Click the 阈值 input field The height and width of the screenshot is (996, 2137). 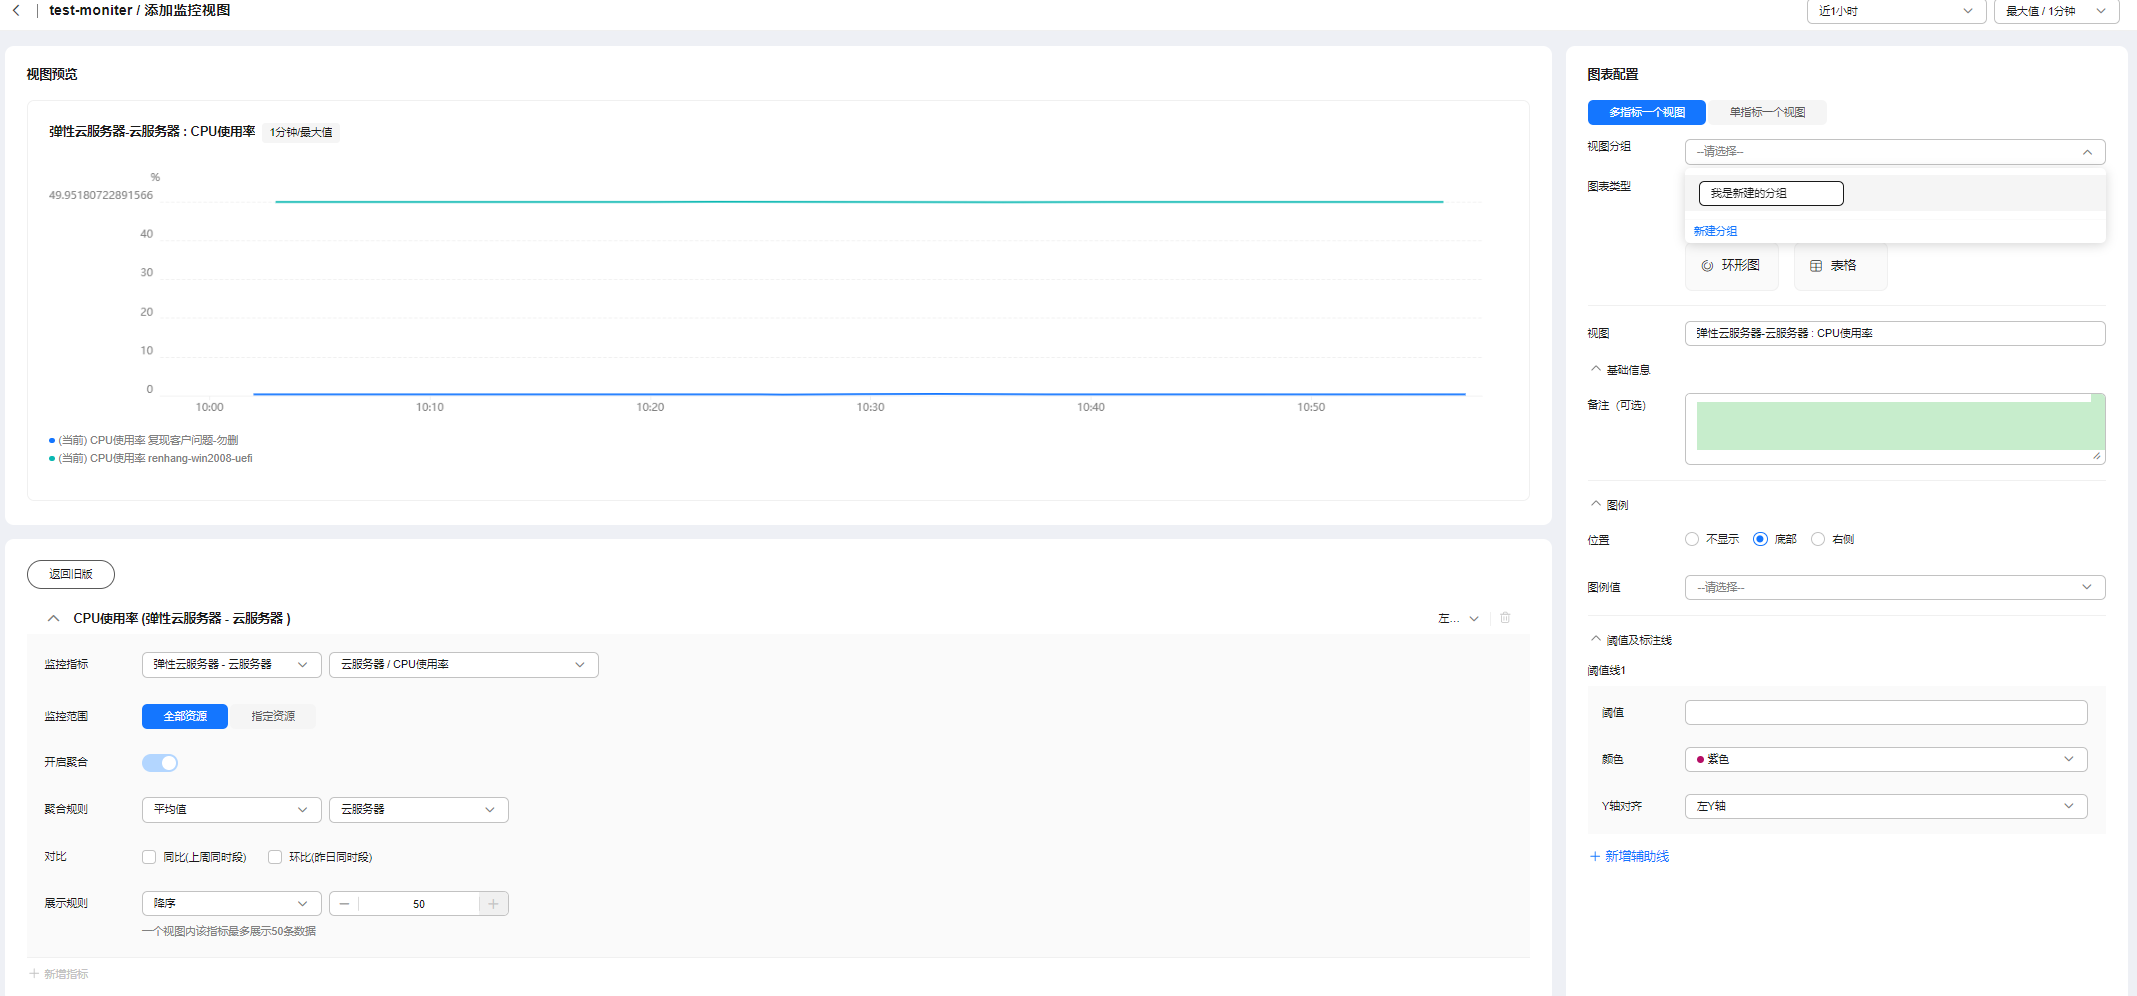1886,712
